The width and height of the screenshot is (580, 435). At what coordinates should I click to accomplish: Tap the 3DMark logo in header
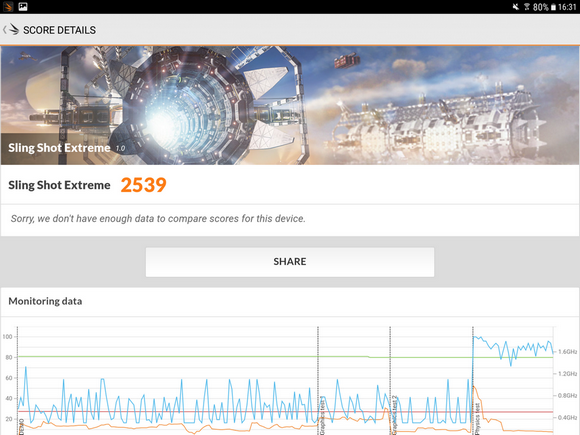coord(14,30)
